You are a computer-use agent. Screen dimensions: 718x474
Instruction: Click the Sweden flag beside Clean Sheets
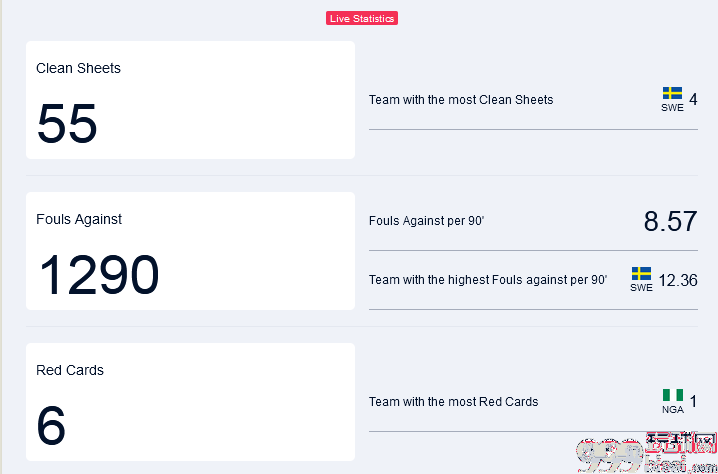click(x=672, y=93)
